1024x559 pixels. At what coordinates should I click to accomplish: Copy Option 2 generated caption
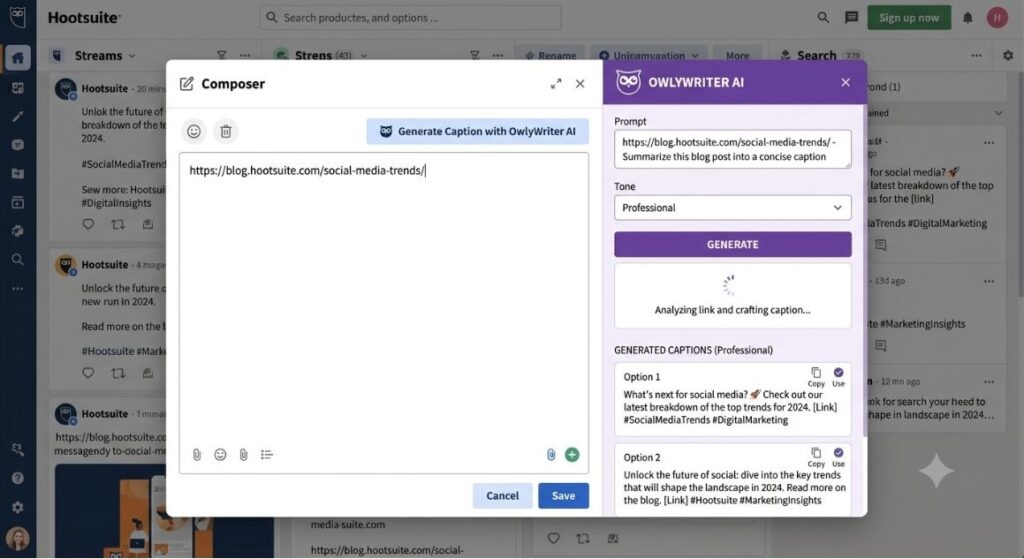point(816,457)
